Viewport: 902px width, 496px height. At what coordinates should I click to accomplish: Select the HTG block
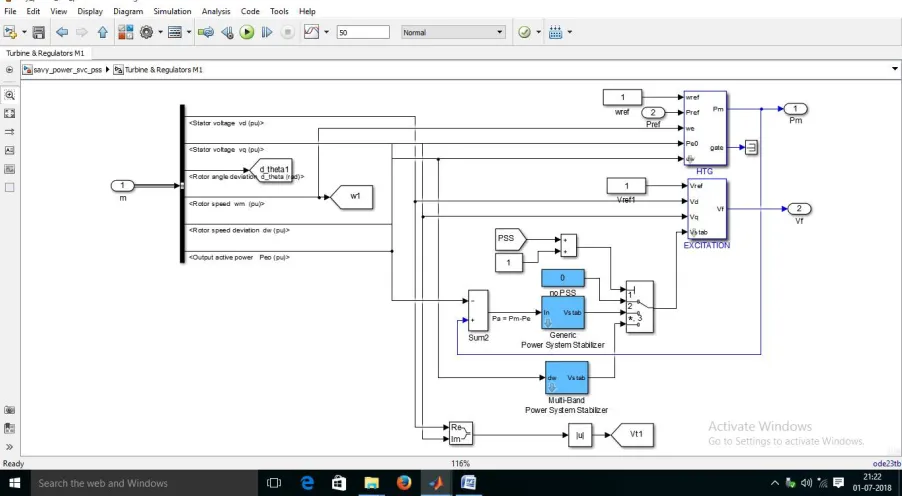click(x=705, y=128)
